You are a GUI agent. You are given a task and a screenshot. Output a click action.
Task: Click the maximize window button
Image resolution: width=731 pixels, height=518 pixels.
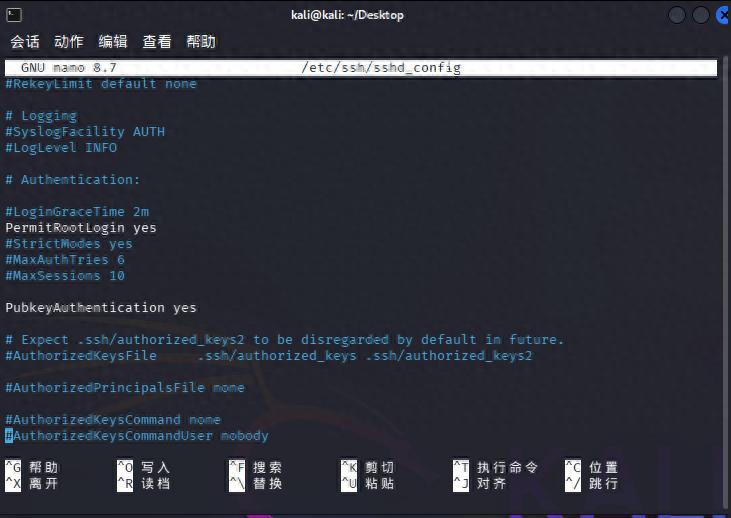(x=701, y=15)
